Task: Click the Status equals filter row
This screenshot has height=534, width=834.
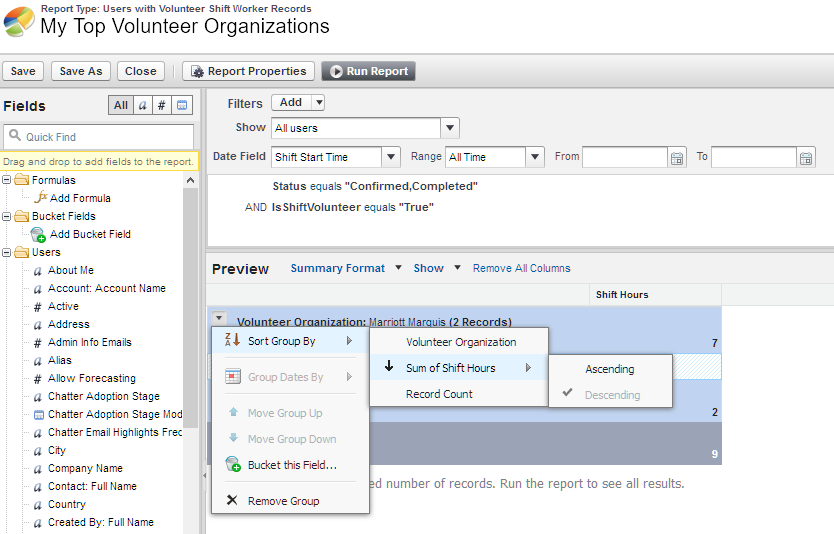Action: (375, 187)
